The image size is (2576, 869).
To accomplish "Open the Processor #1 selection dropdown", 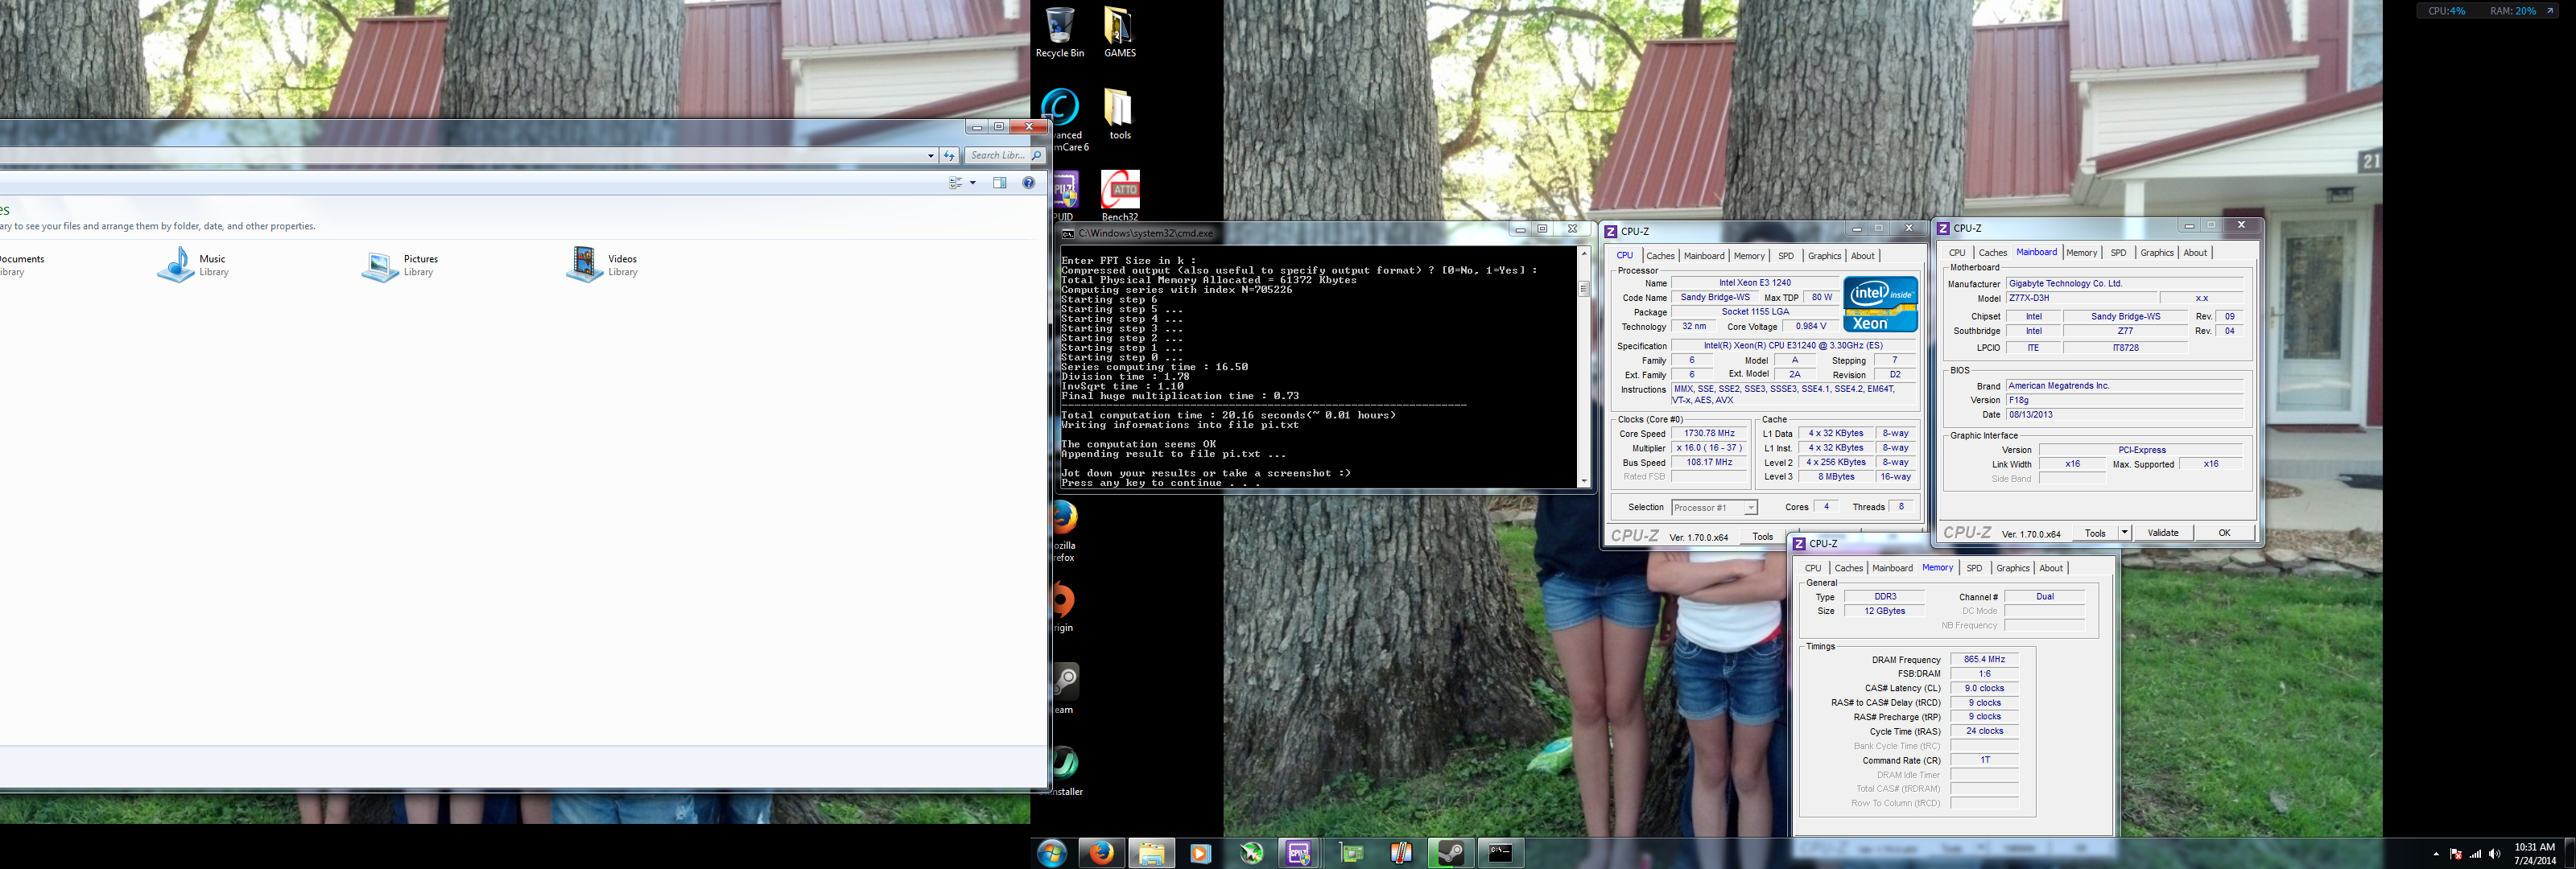I will click(1714, 508).
